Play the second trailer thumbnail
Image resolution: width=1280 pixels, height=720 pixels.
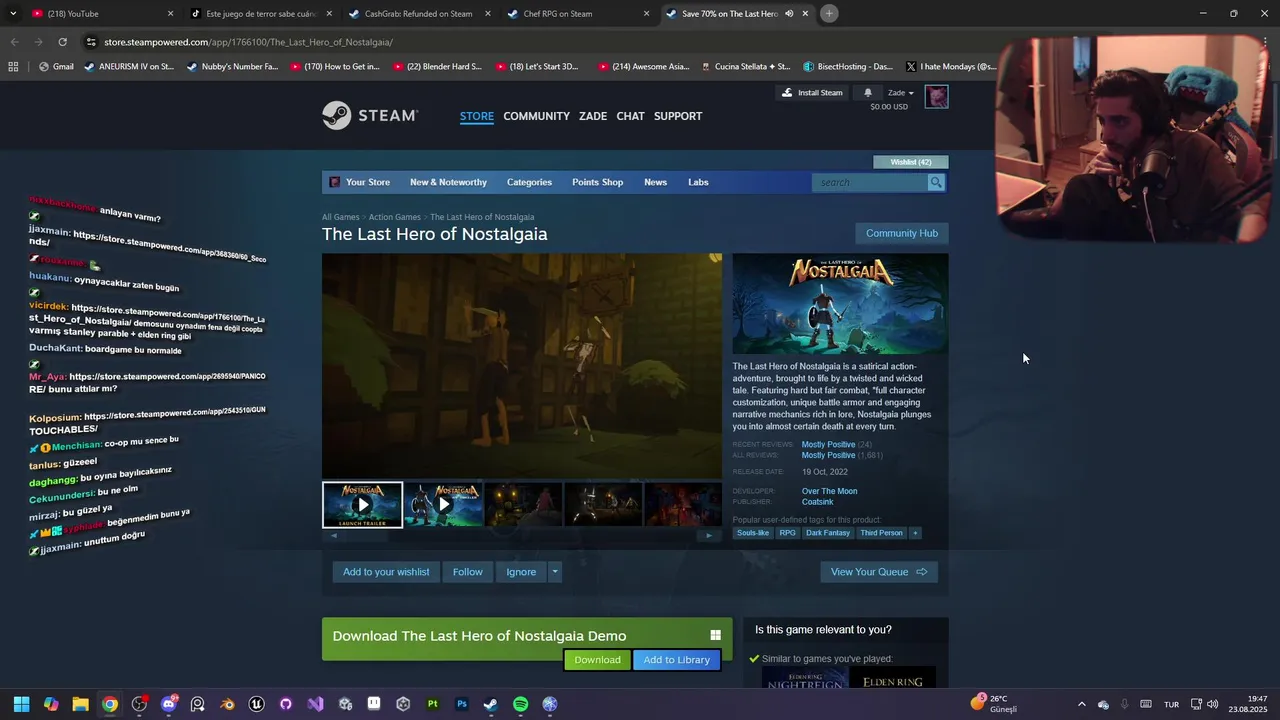pos(443,505)
